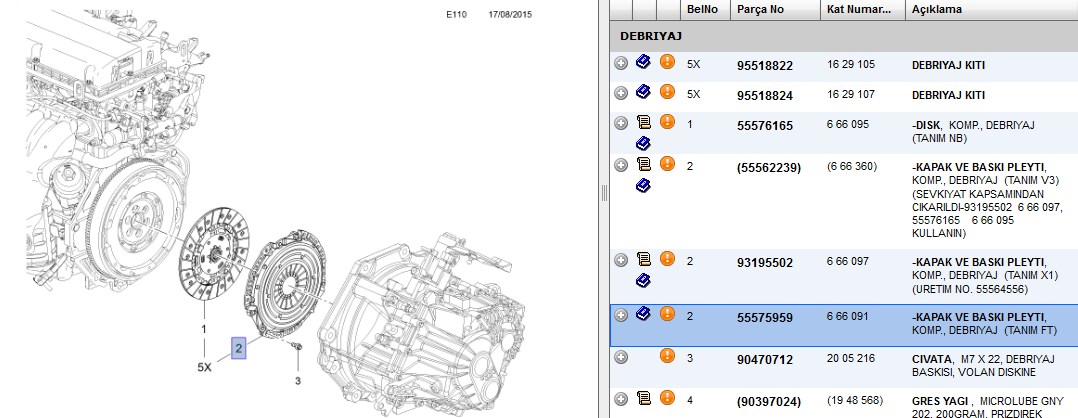Viewport: 1078px width, 418px height.
Task: Expand plus icon for part 95518822
Action: [x=621, y=63]
